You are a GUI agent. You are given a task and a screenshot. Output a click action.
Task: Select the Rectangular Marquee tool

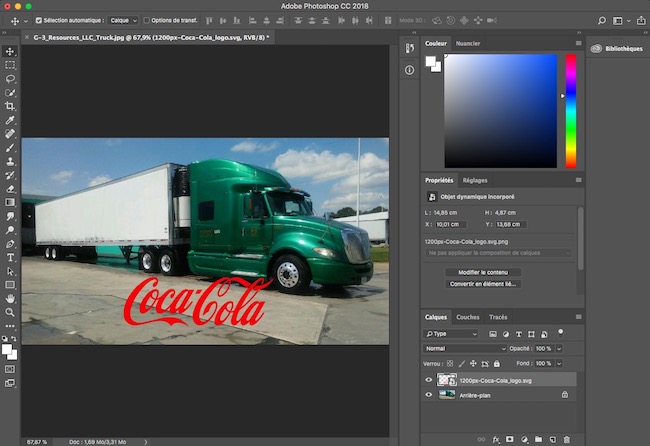[x=10, y=65]
